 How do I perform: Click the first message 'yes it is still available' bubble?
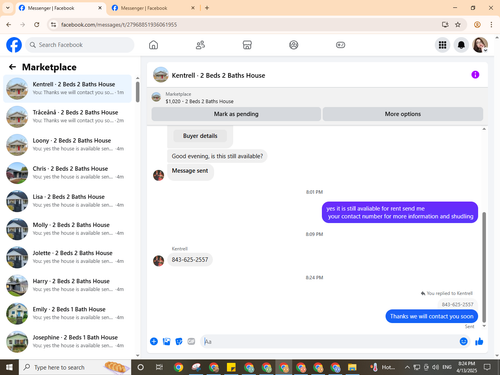point(400,212)
